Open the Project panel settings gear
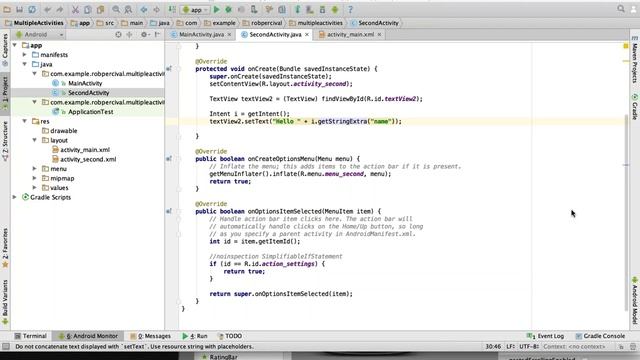This screenshot has width=640, height=360. pyautogui.click(x=144, y=35)
